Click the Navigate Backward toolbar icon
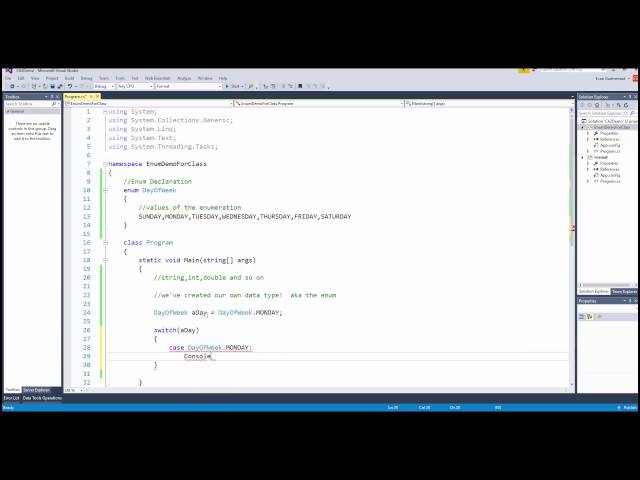Screen dimensions: 640x480 tap(12, 86)
